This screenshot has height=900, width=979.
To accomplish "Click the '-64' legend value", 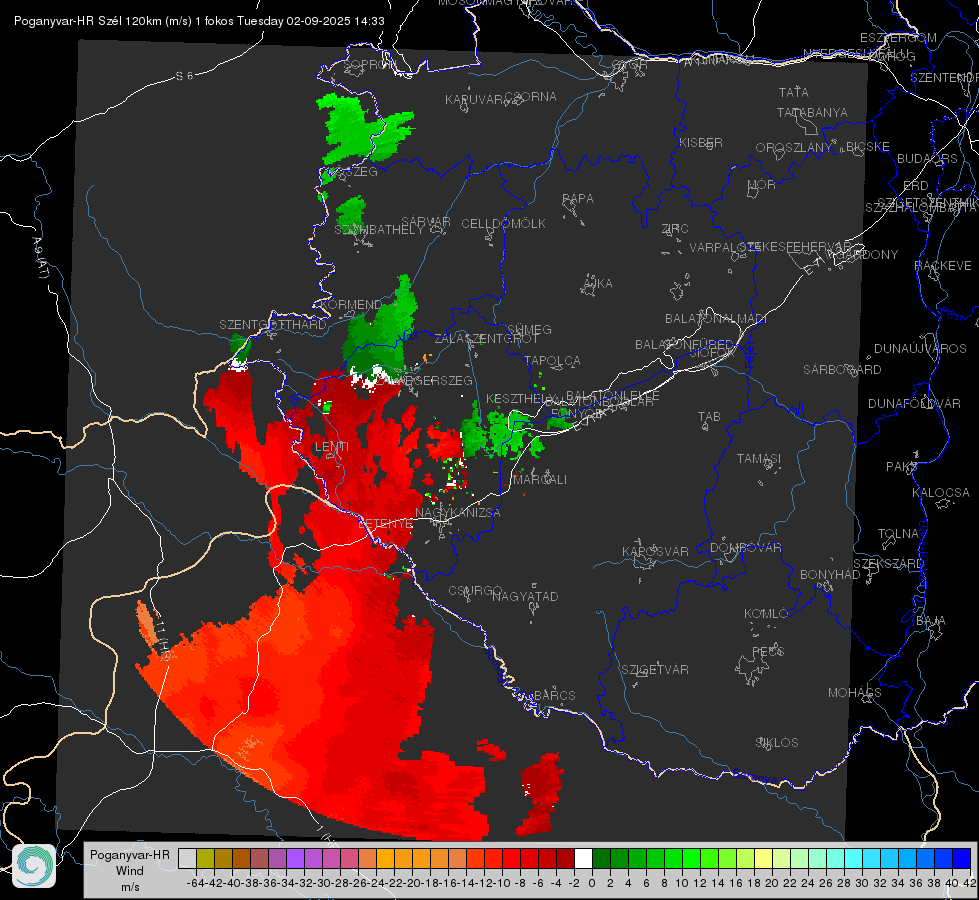I will point(196,883).
